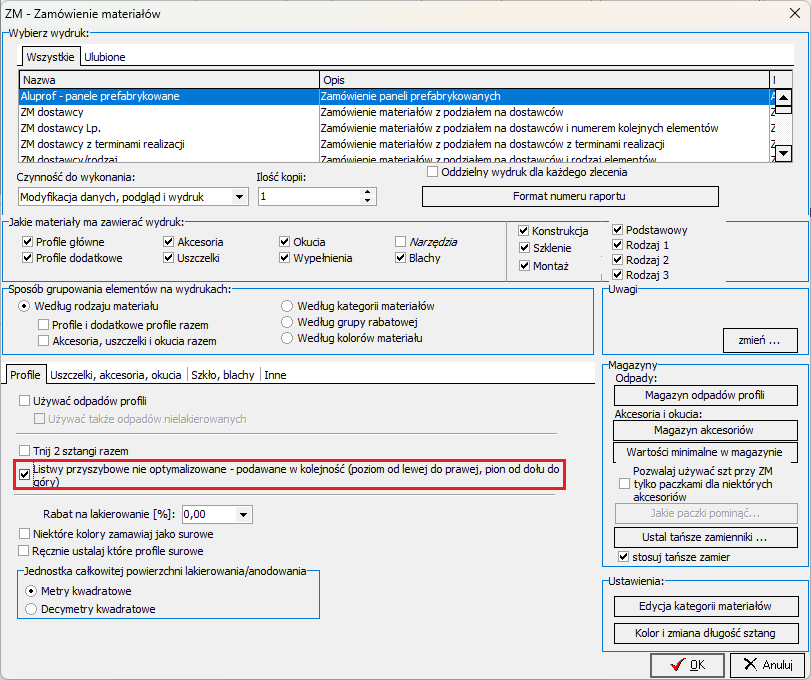Click the Anuluj cancel button
811x680 pixels.
point(765,665)
